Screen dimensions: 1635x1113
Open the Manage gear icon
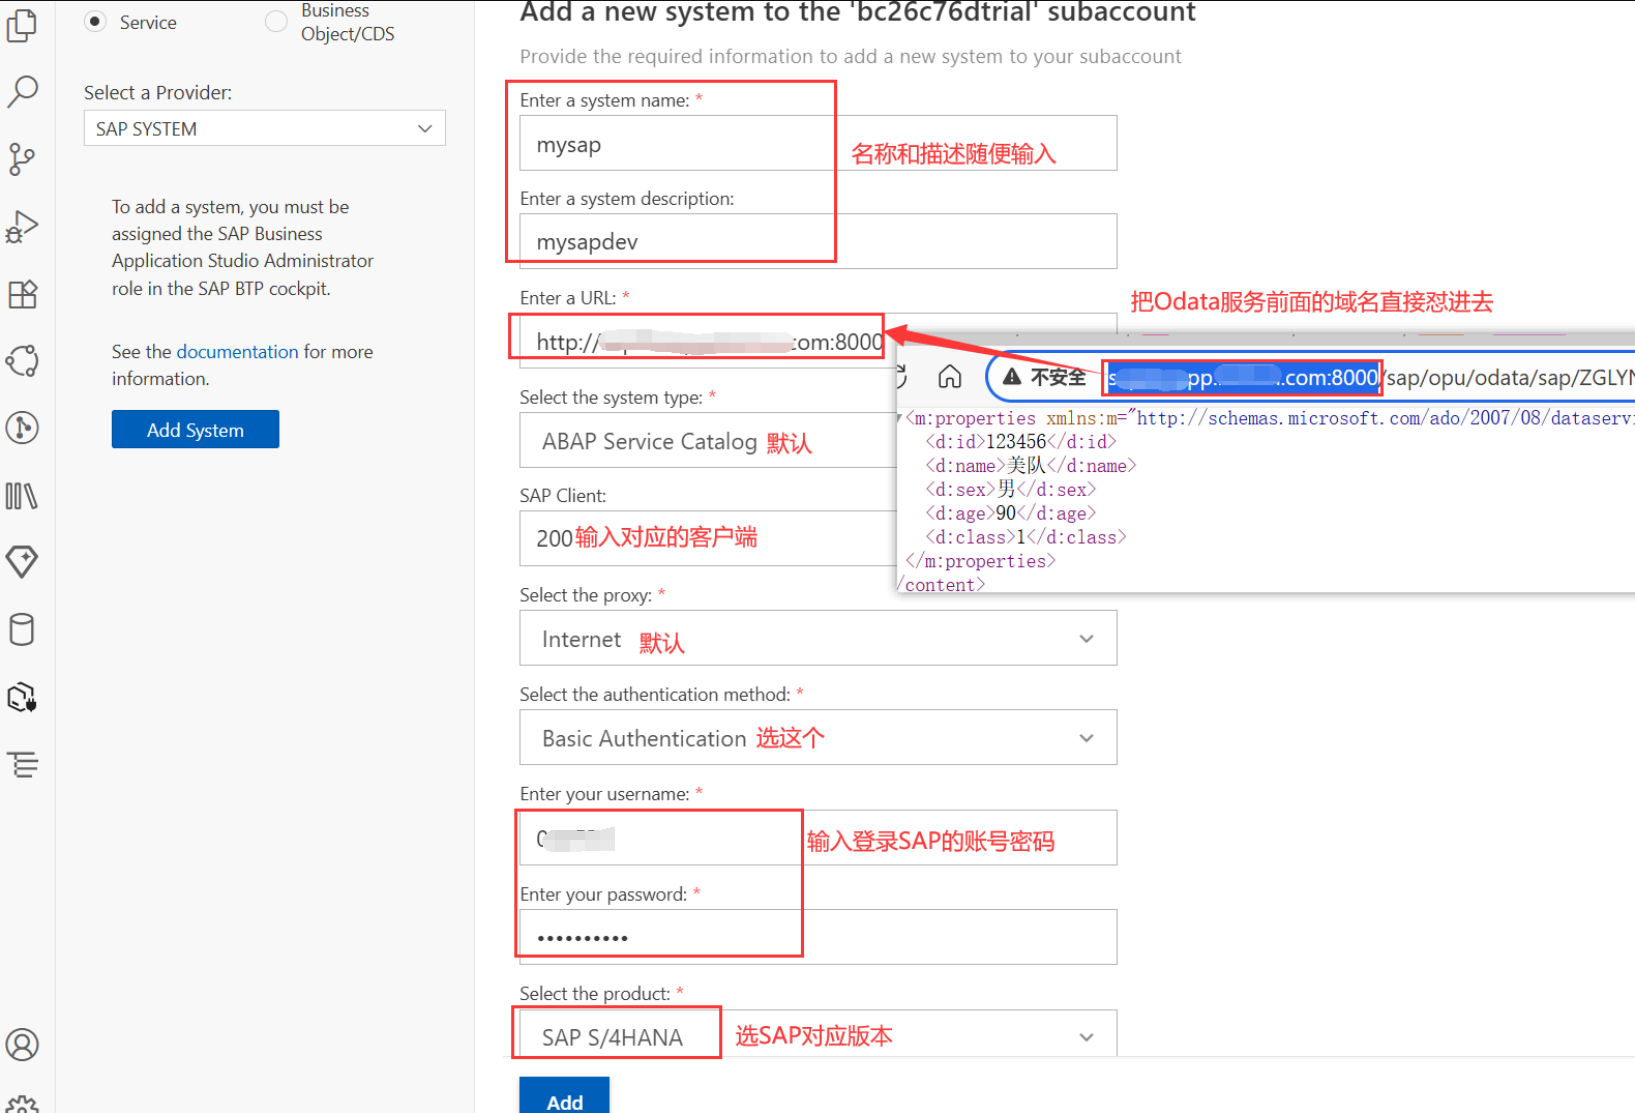click(22, 1104)
